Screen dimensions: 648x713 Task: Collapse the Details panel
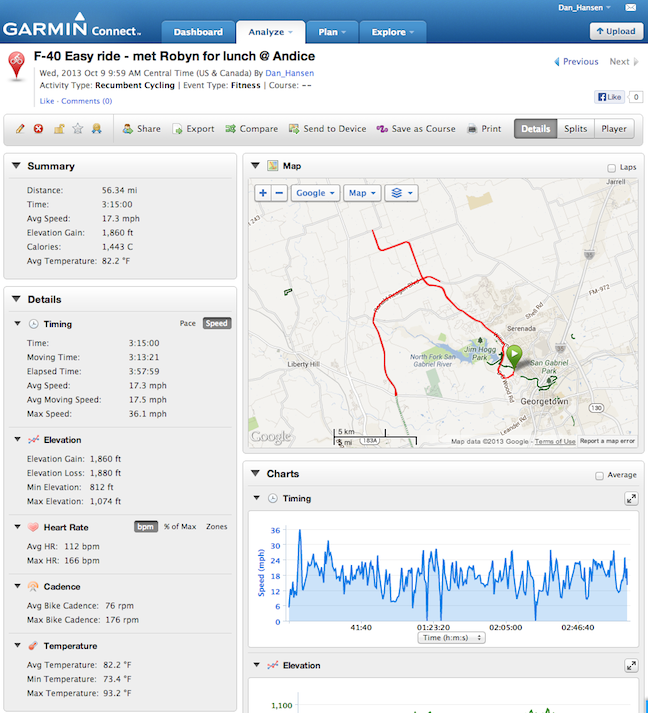(16, 299)
